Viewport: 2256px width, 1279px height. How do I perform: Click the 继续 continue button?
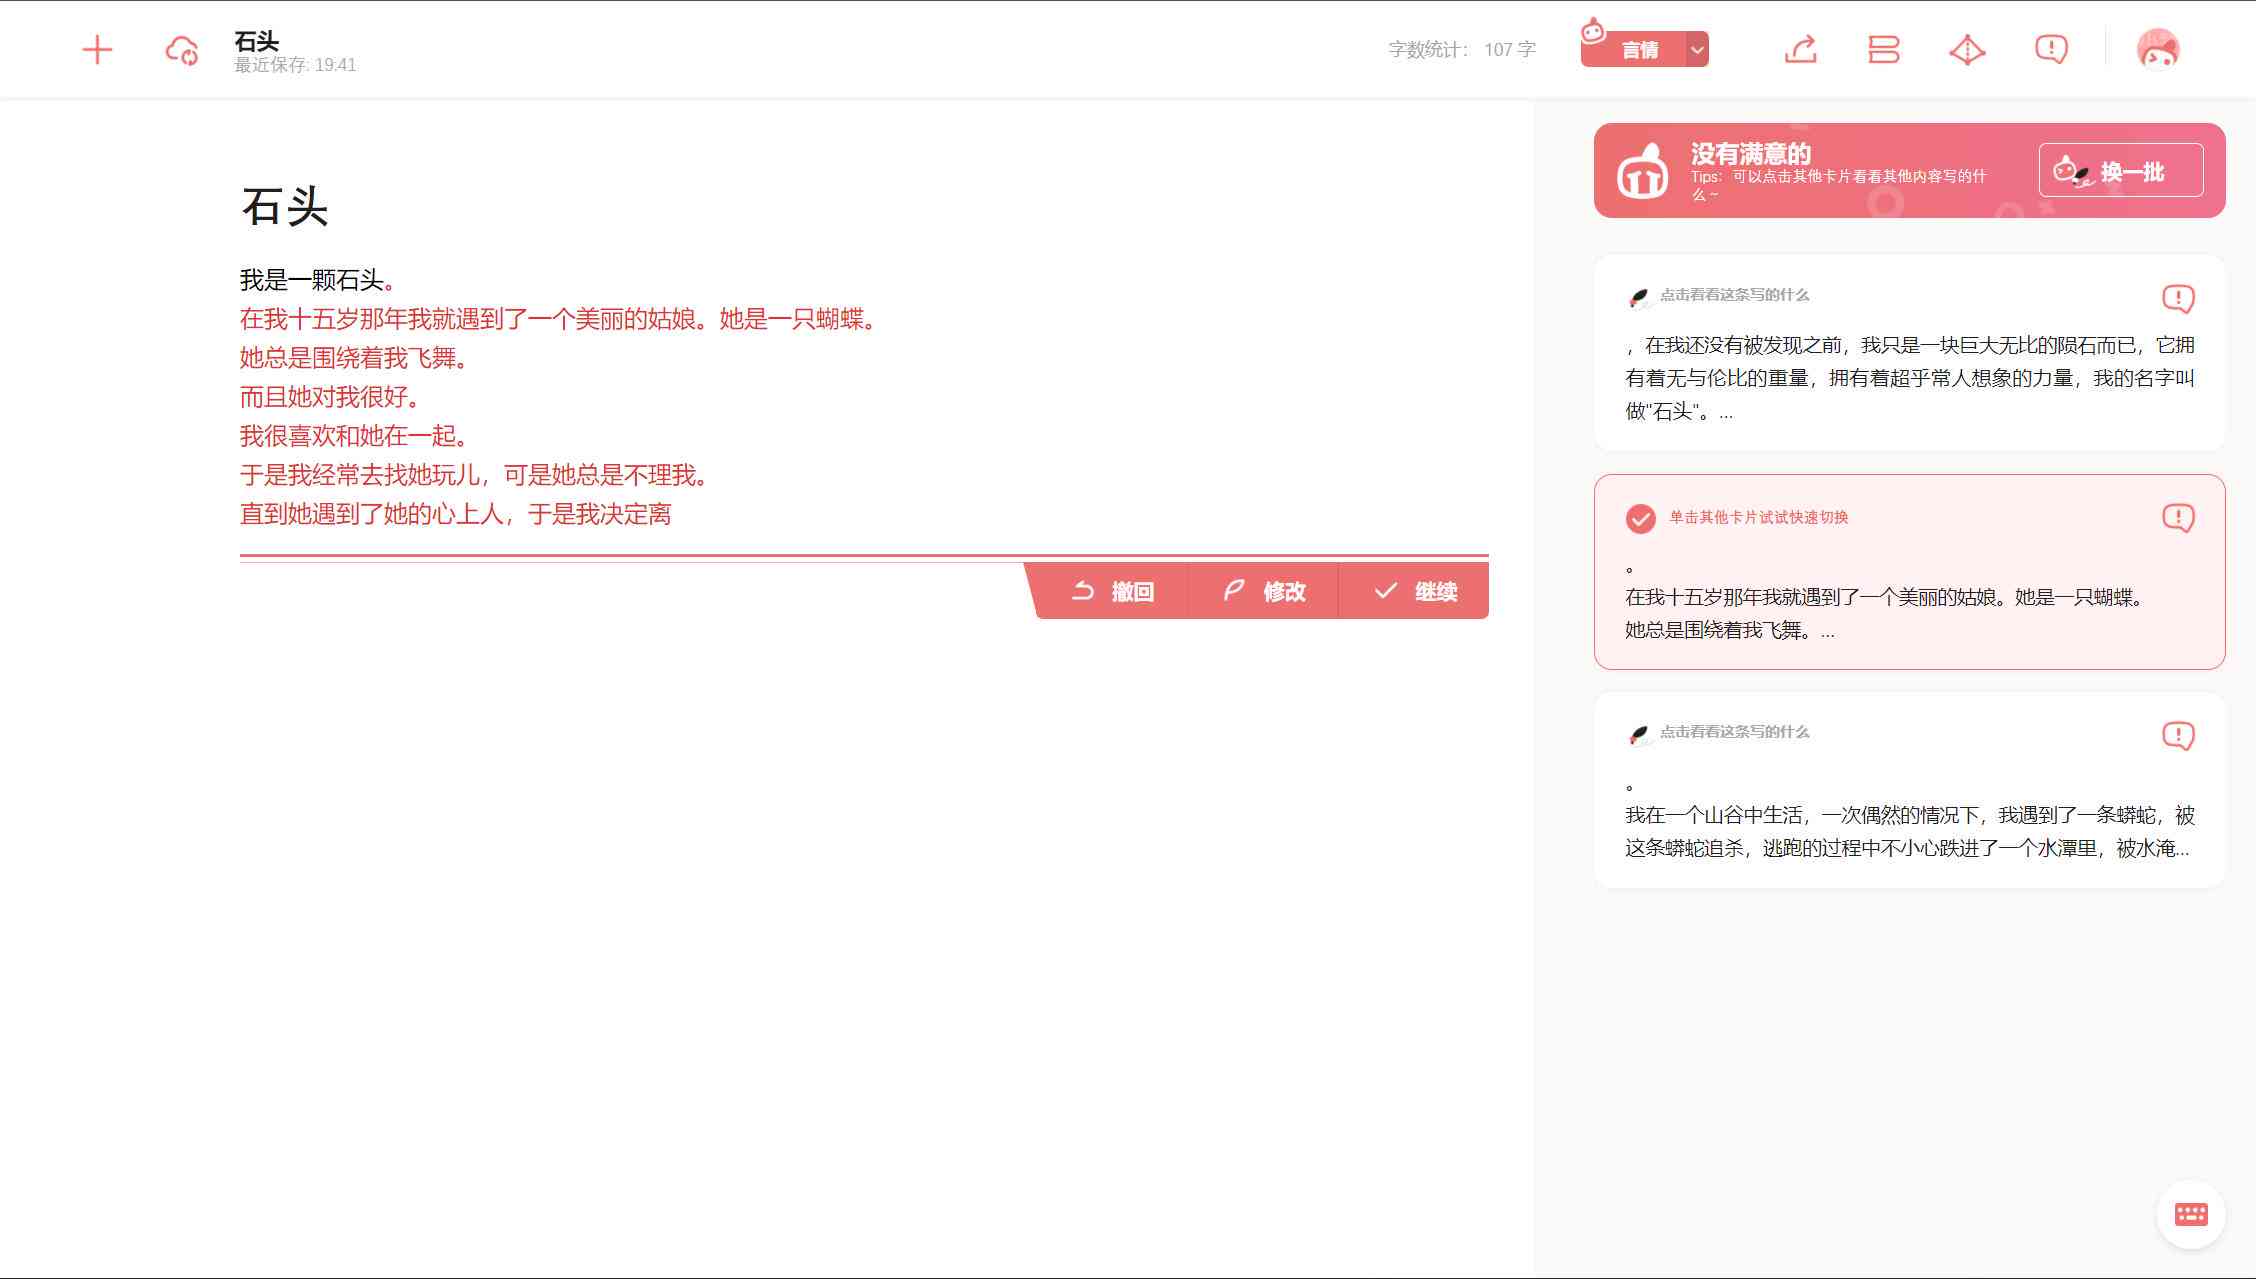[x=1414, y=591]
